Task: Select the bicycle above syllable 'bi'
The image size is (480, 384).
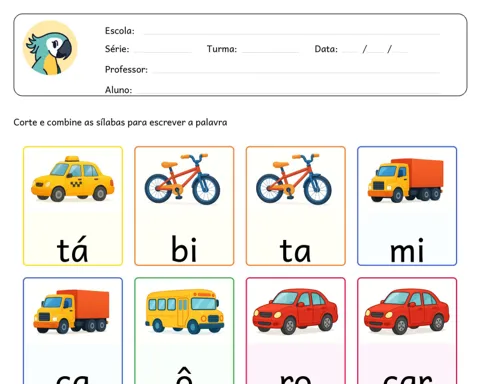Action: pyautogui.click(x=182, y=179)
